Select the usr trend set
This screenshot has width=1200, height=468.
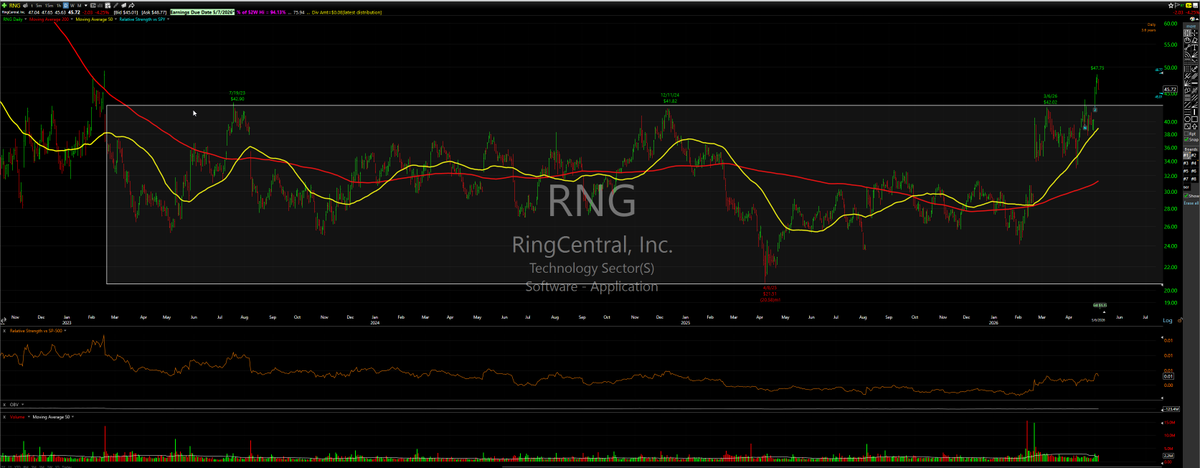[x=1186, y=187]
